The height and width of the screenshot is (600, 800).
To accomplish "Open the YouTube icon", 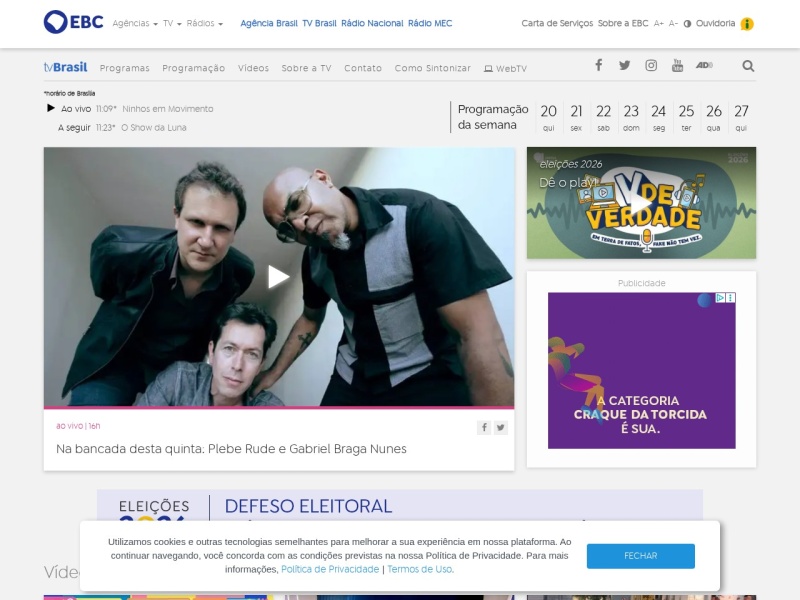I will 677,65.
